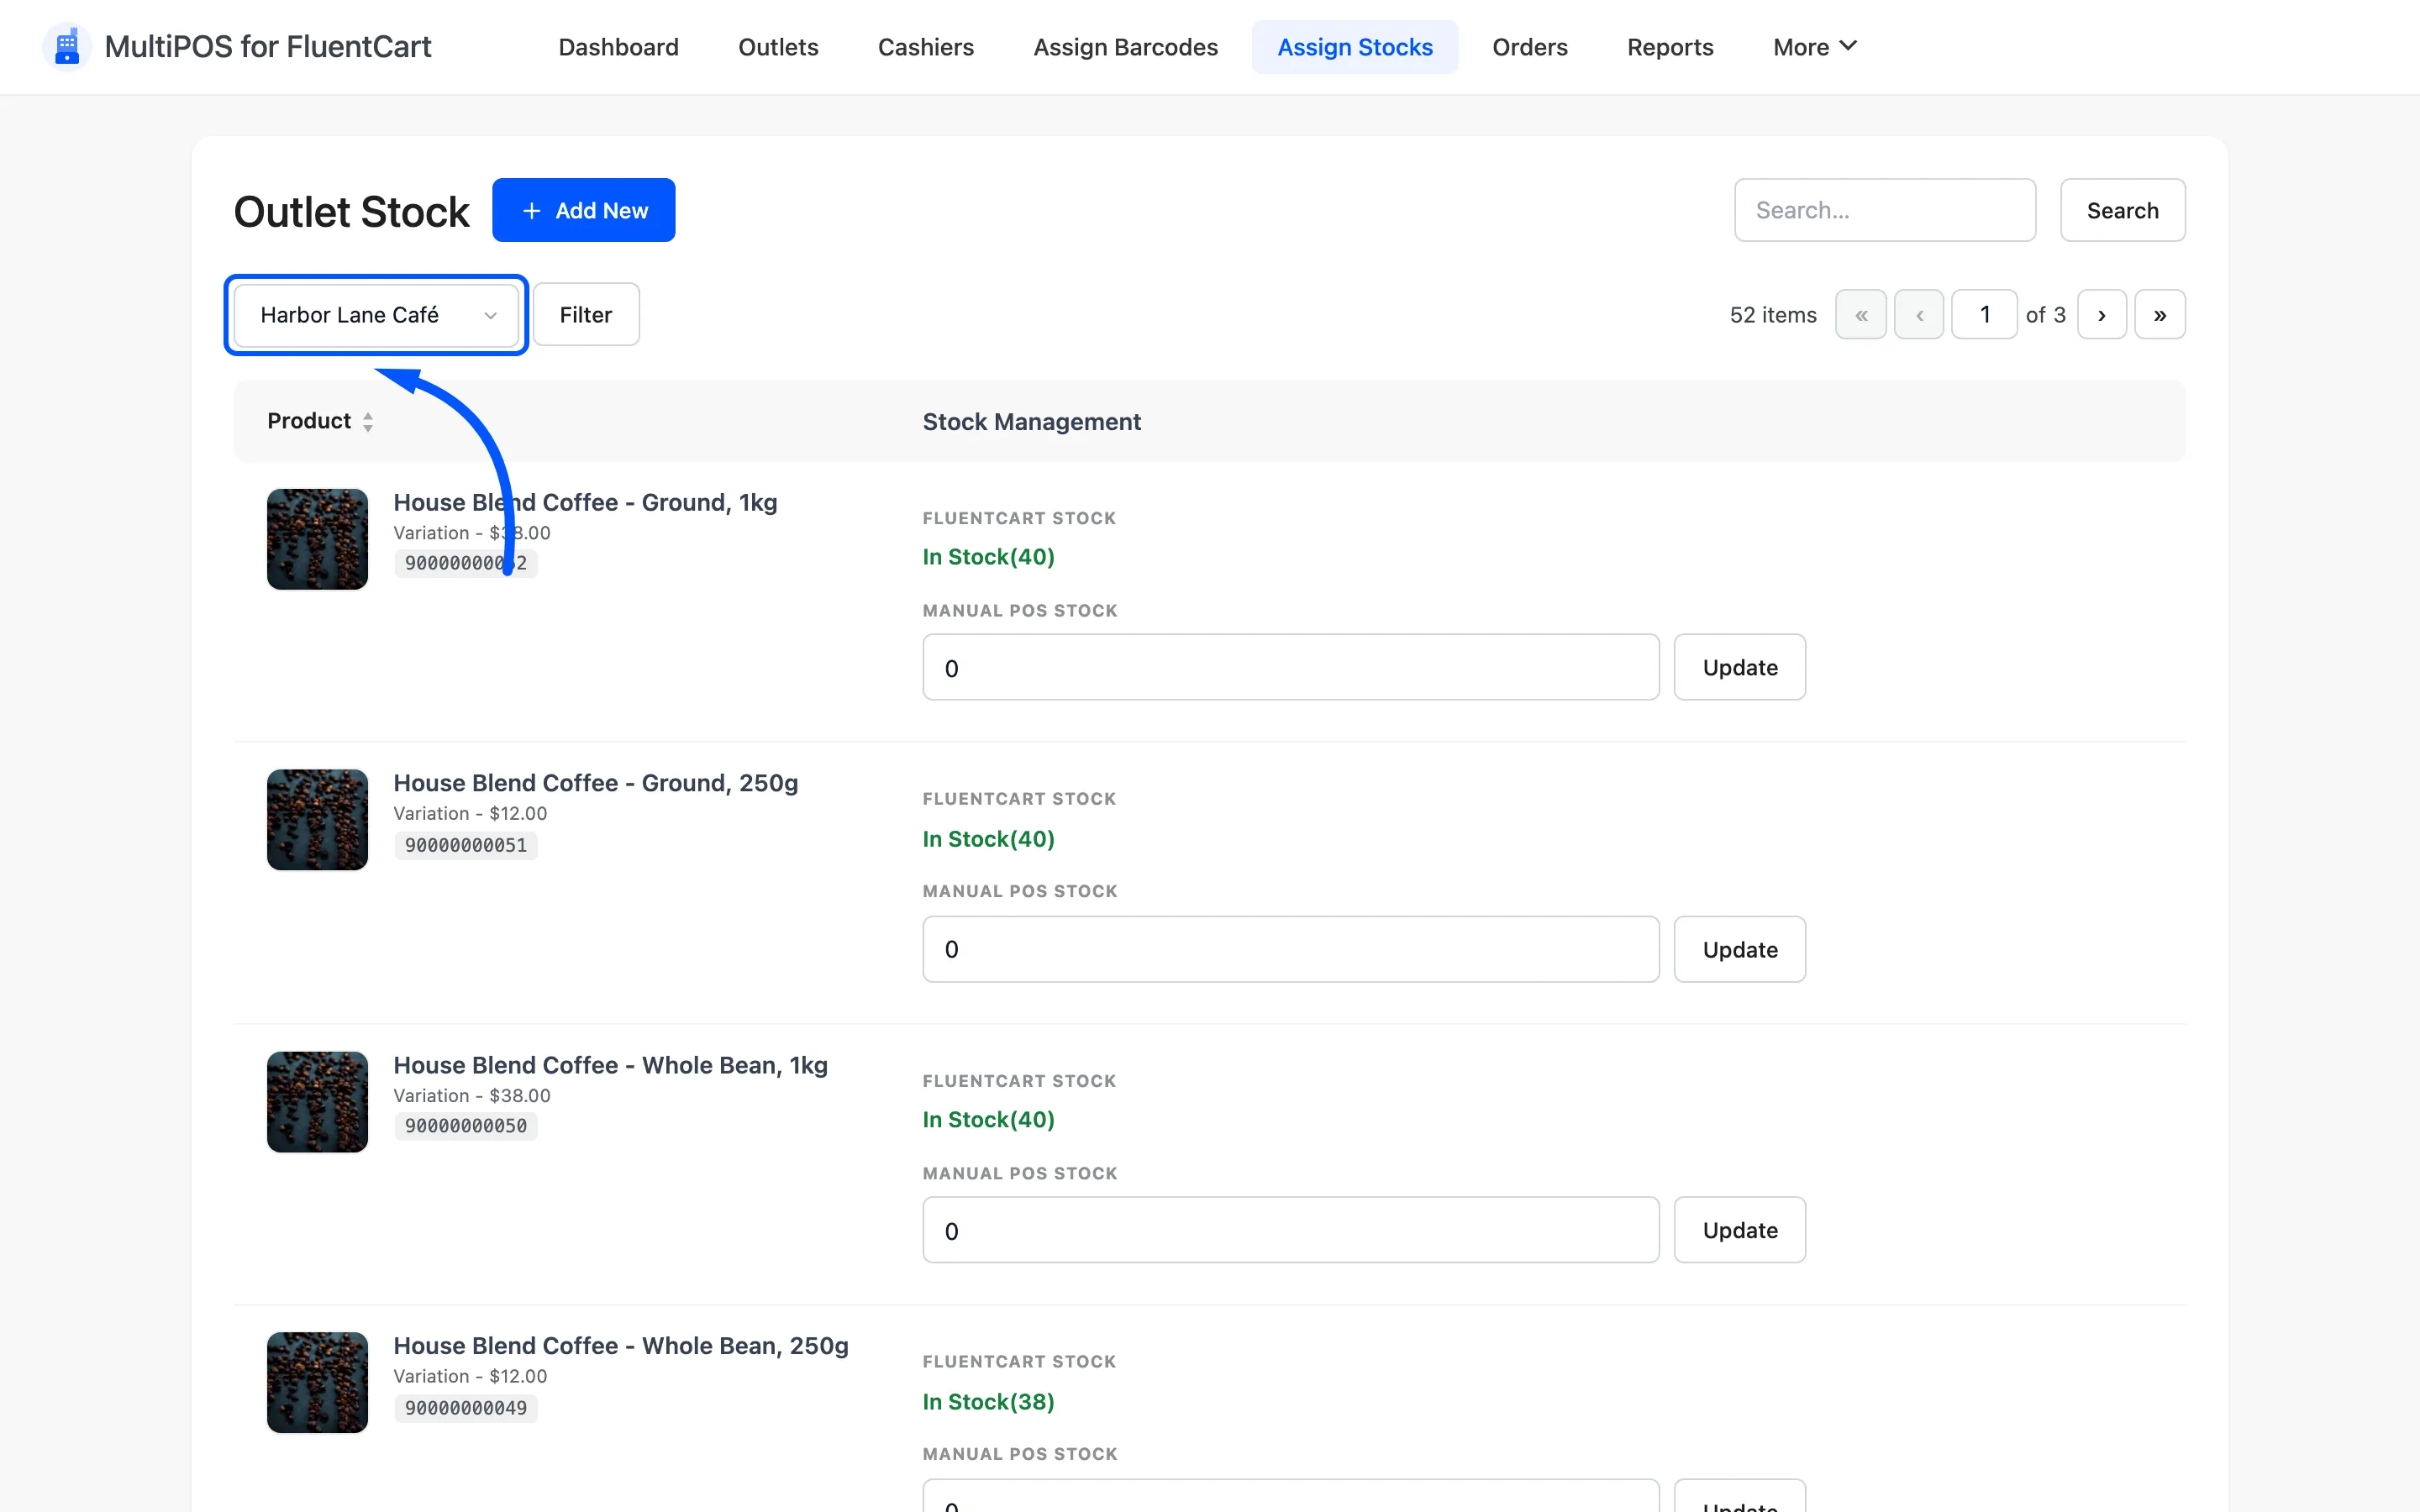Click thumbnail of House Blend Ground, 250g
The width and height of the screenshot is (2420, 1512).
(x=317, y=820)
